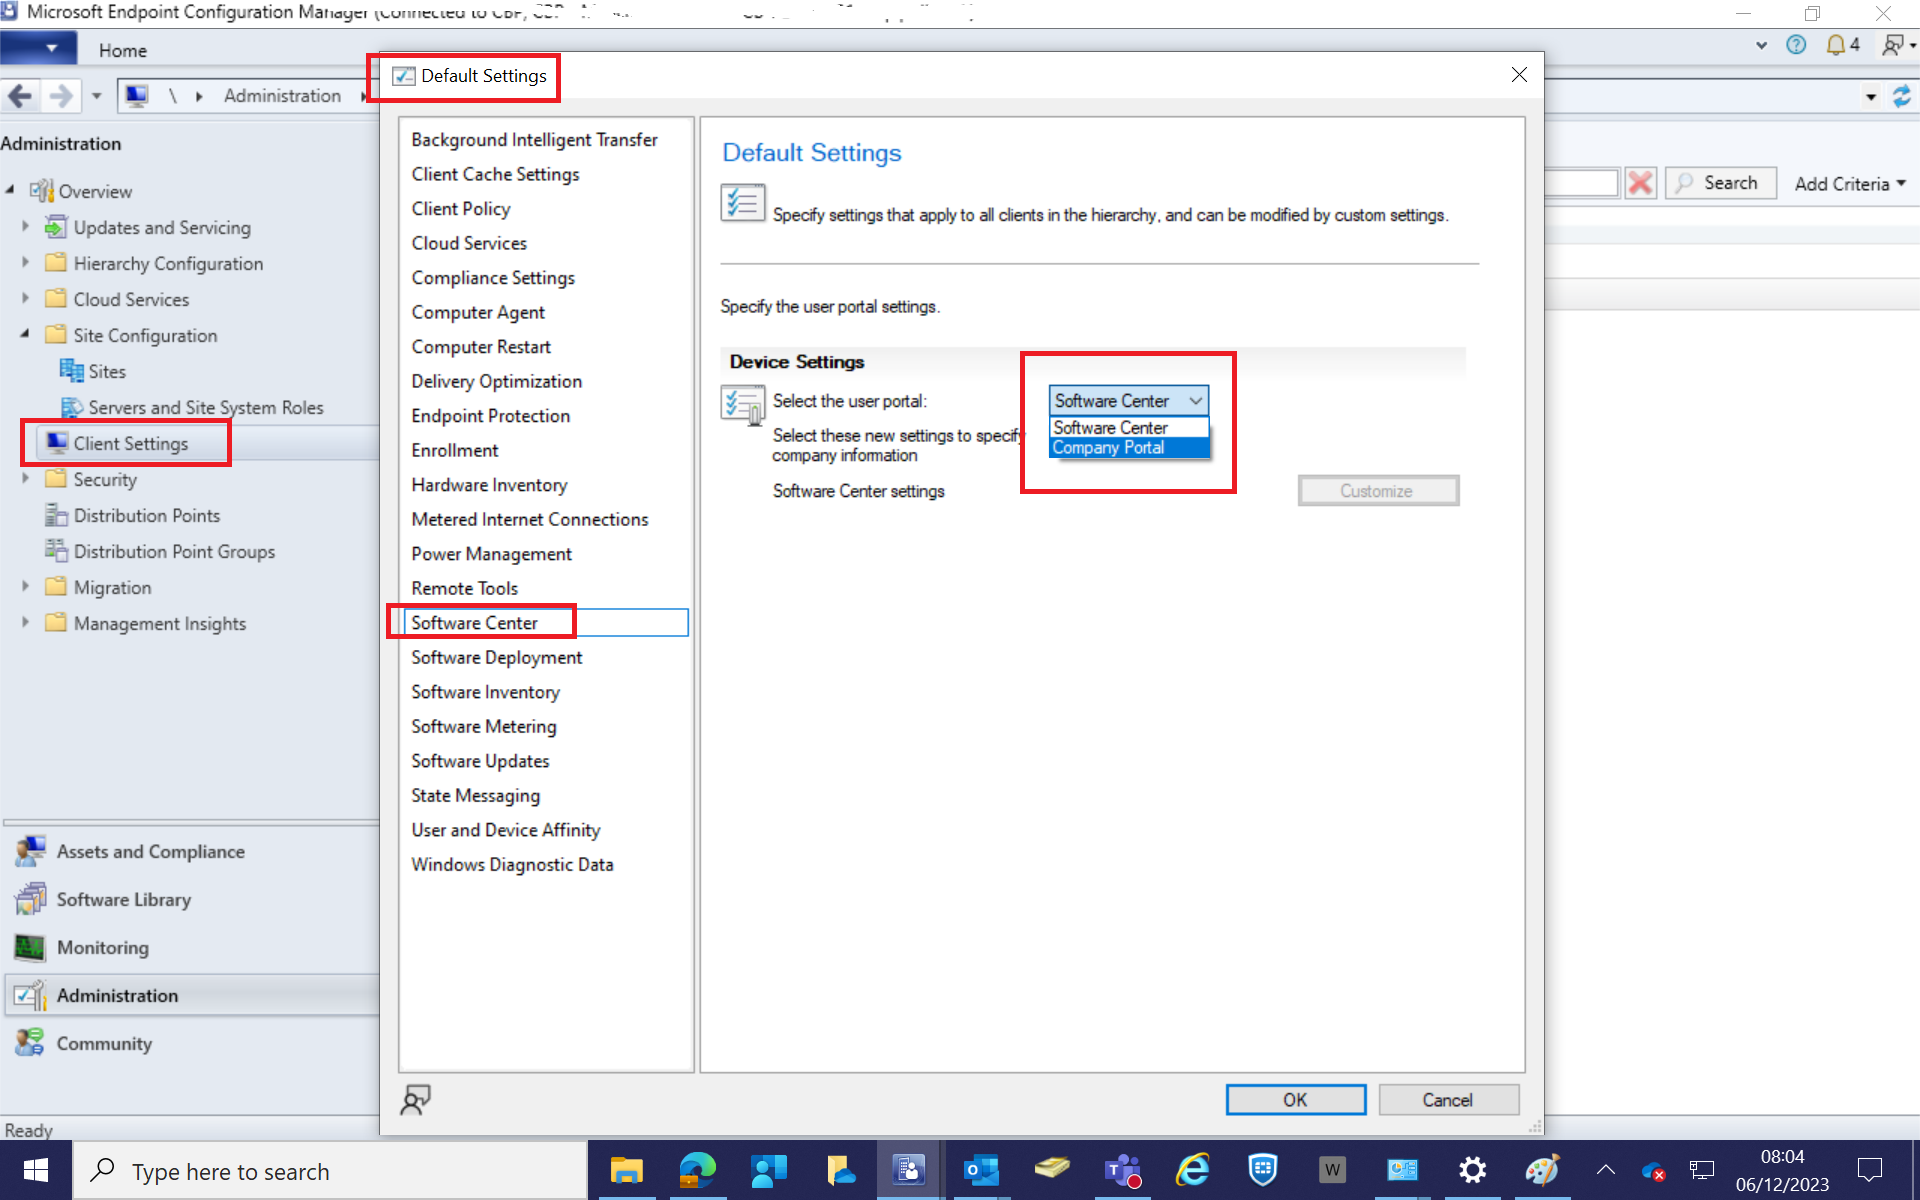
Task: Open the Add Criteria dropdown
Action: click(1851, 184)
